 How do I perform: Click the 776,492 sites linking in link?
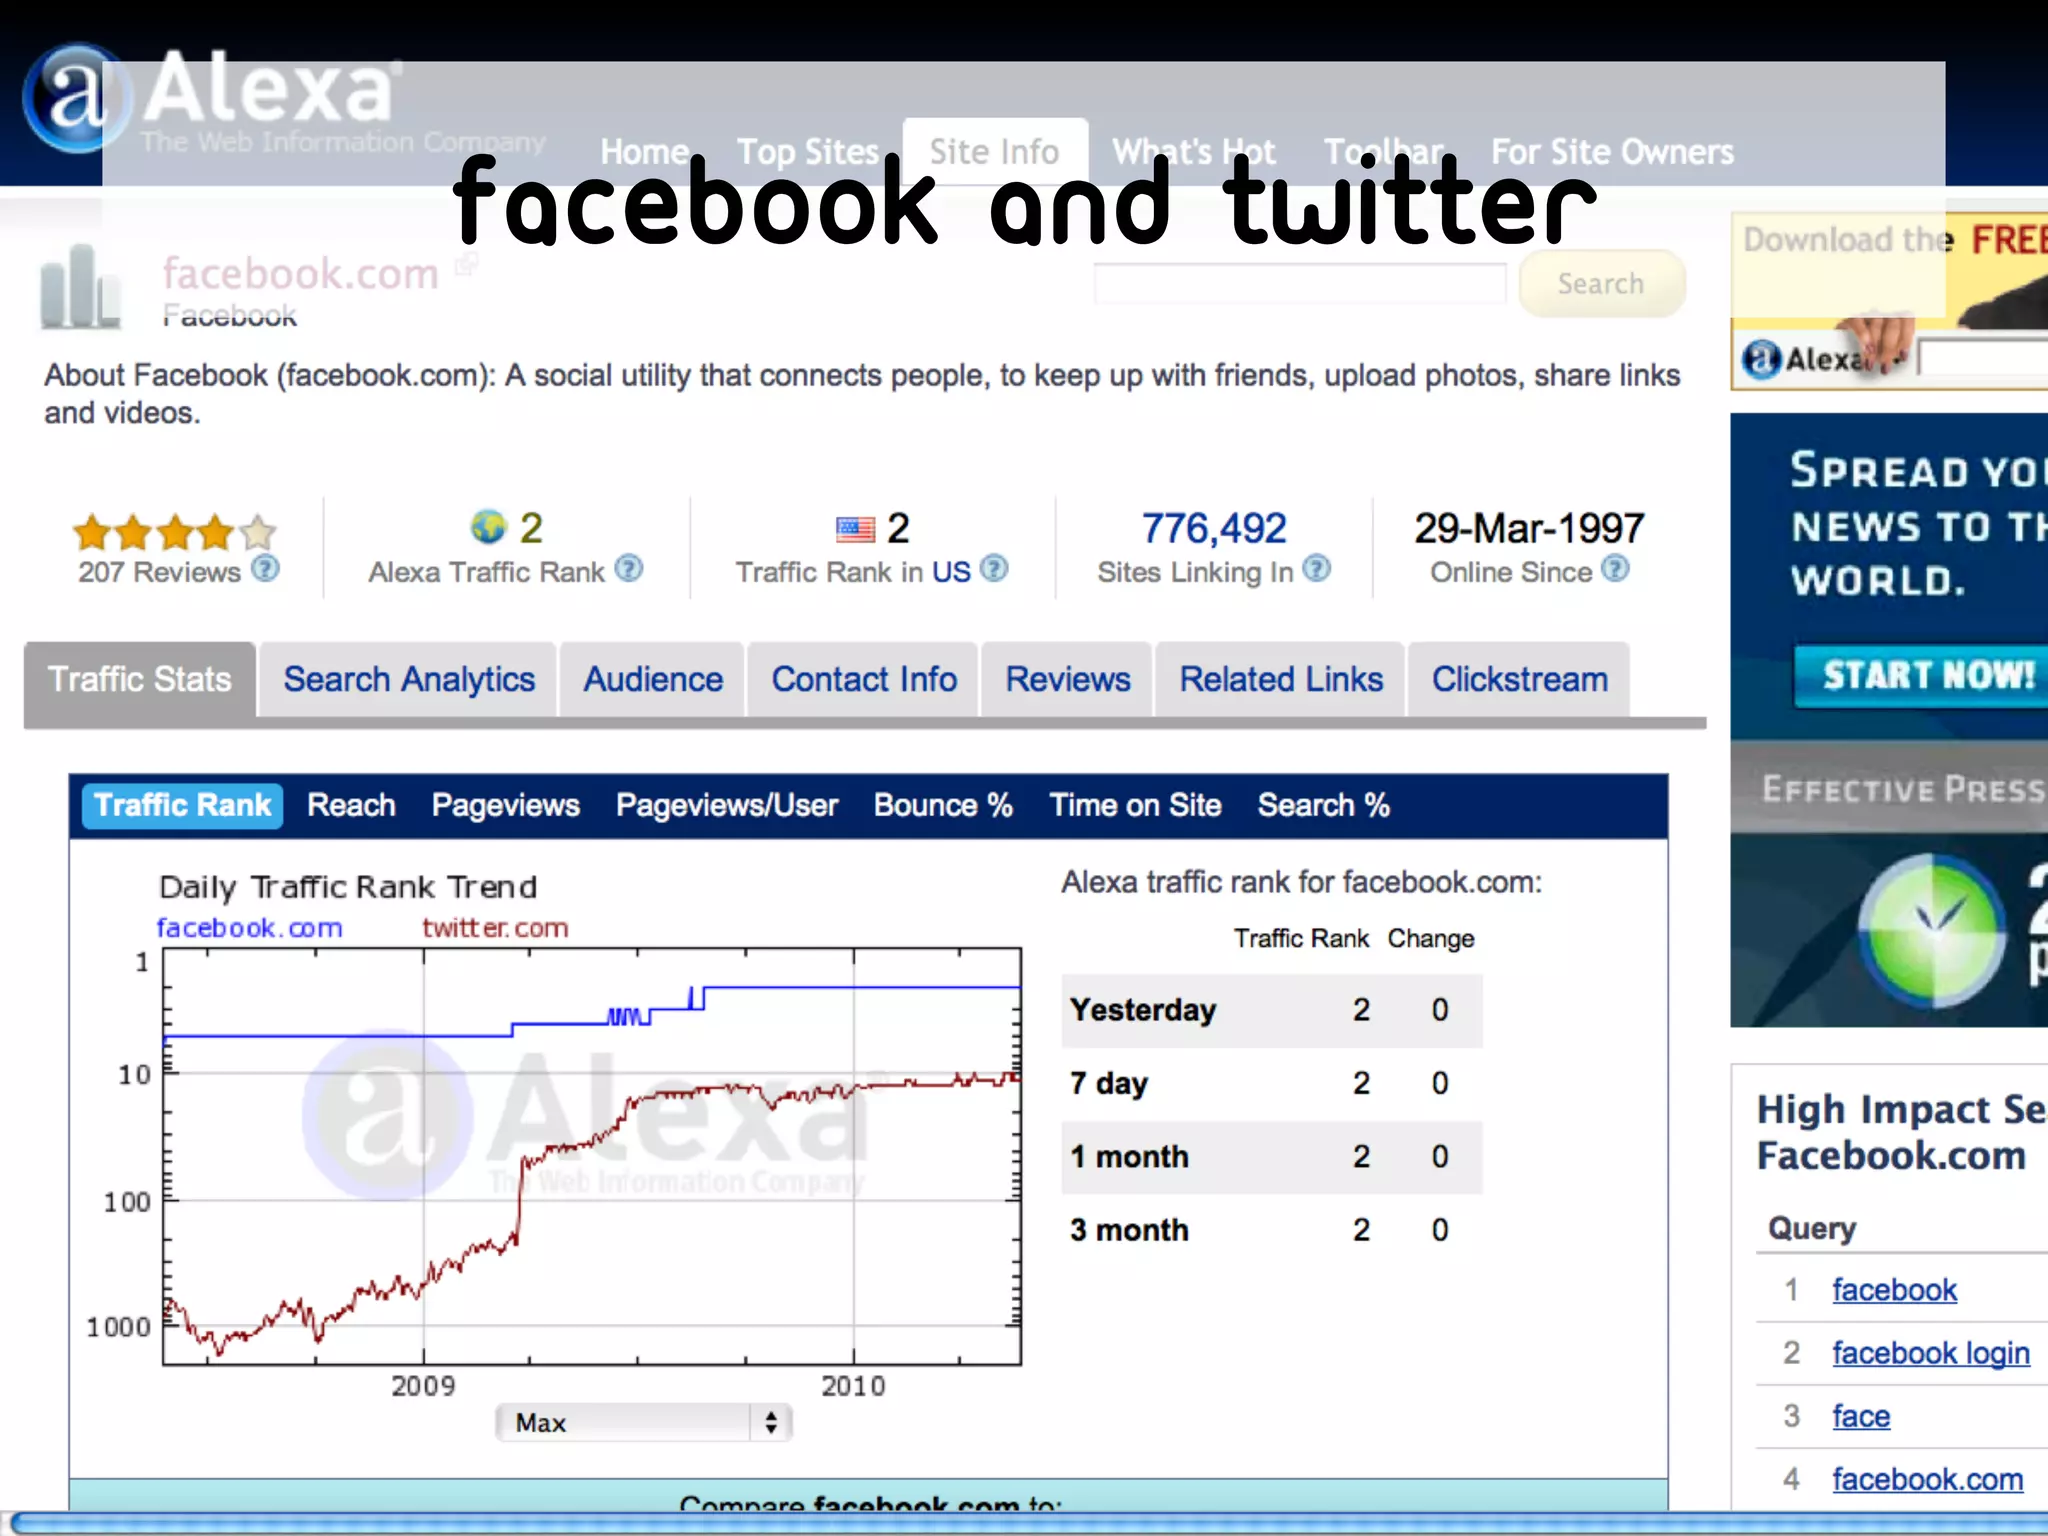click(x=1214, y=528)
